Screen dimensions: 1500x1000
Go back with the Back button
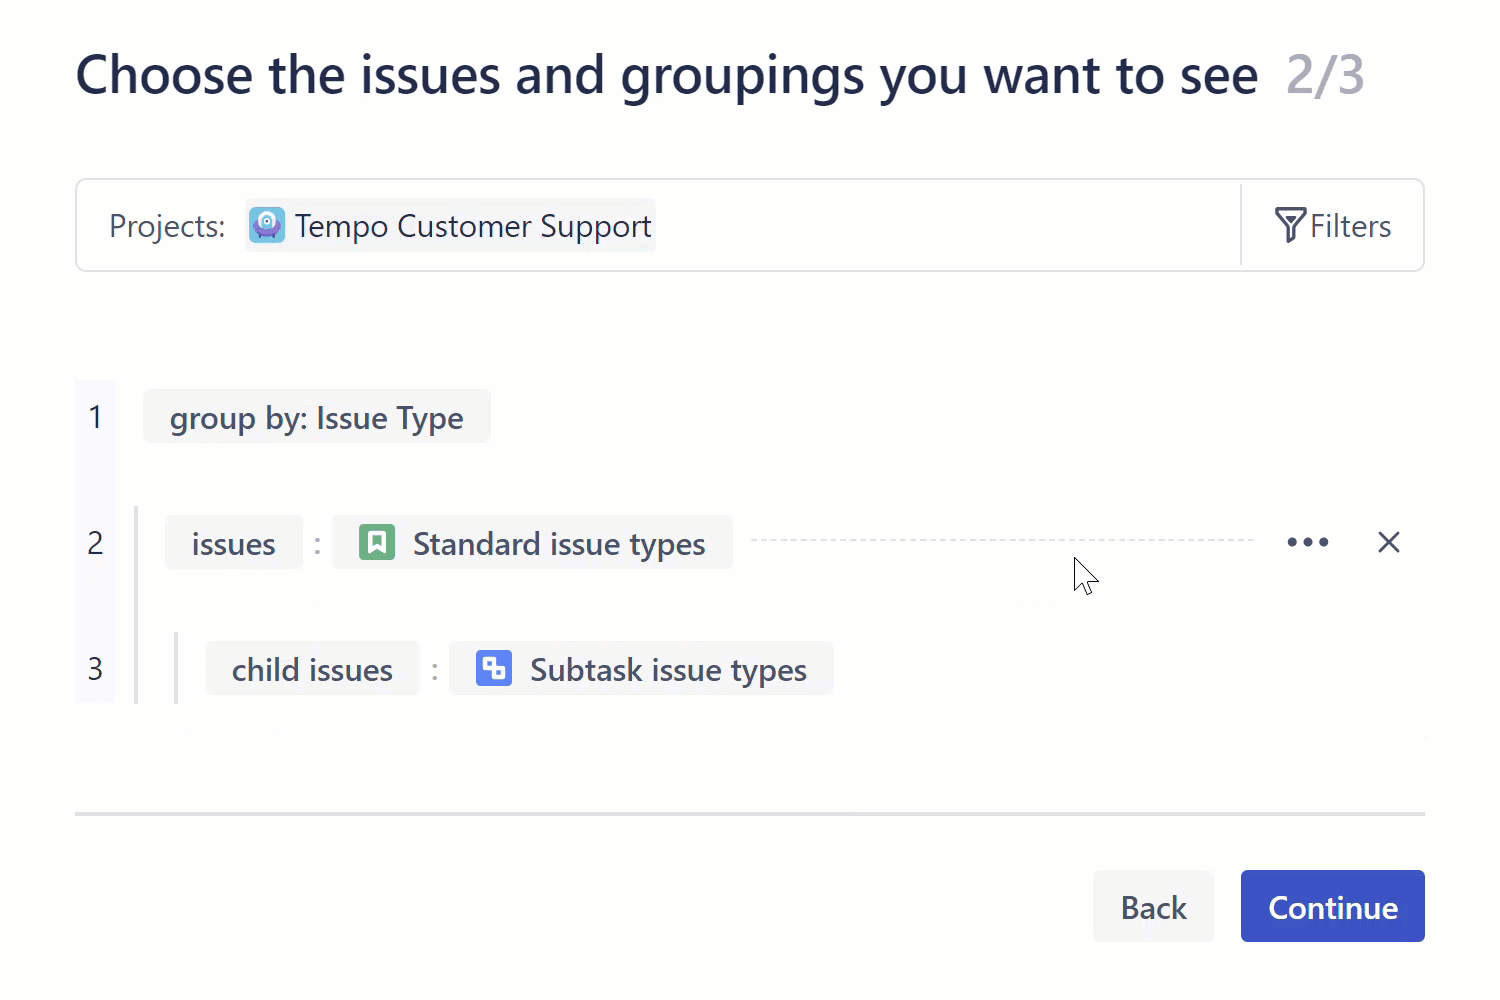point(1153,907)
